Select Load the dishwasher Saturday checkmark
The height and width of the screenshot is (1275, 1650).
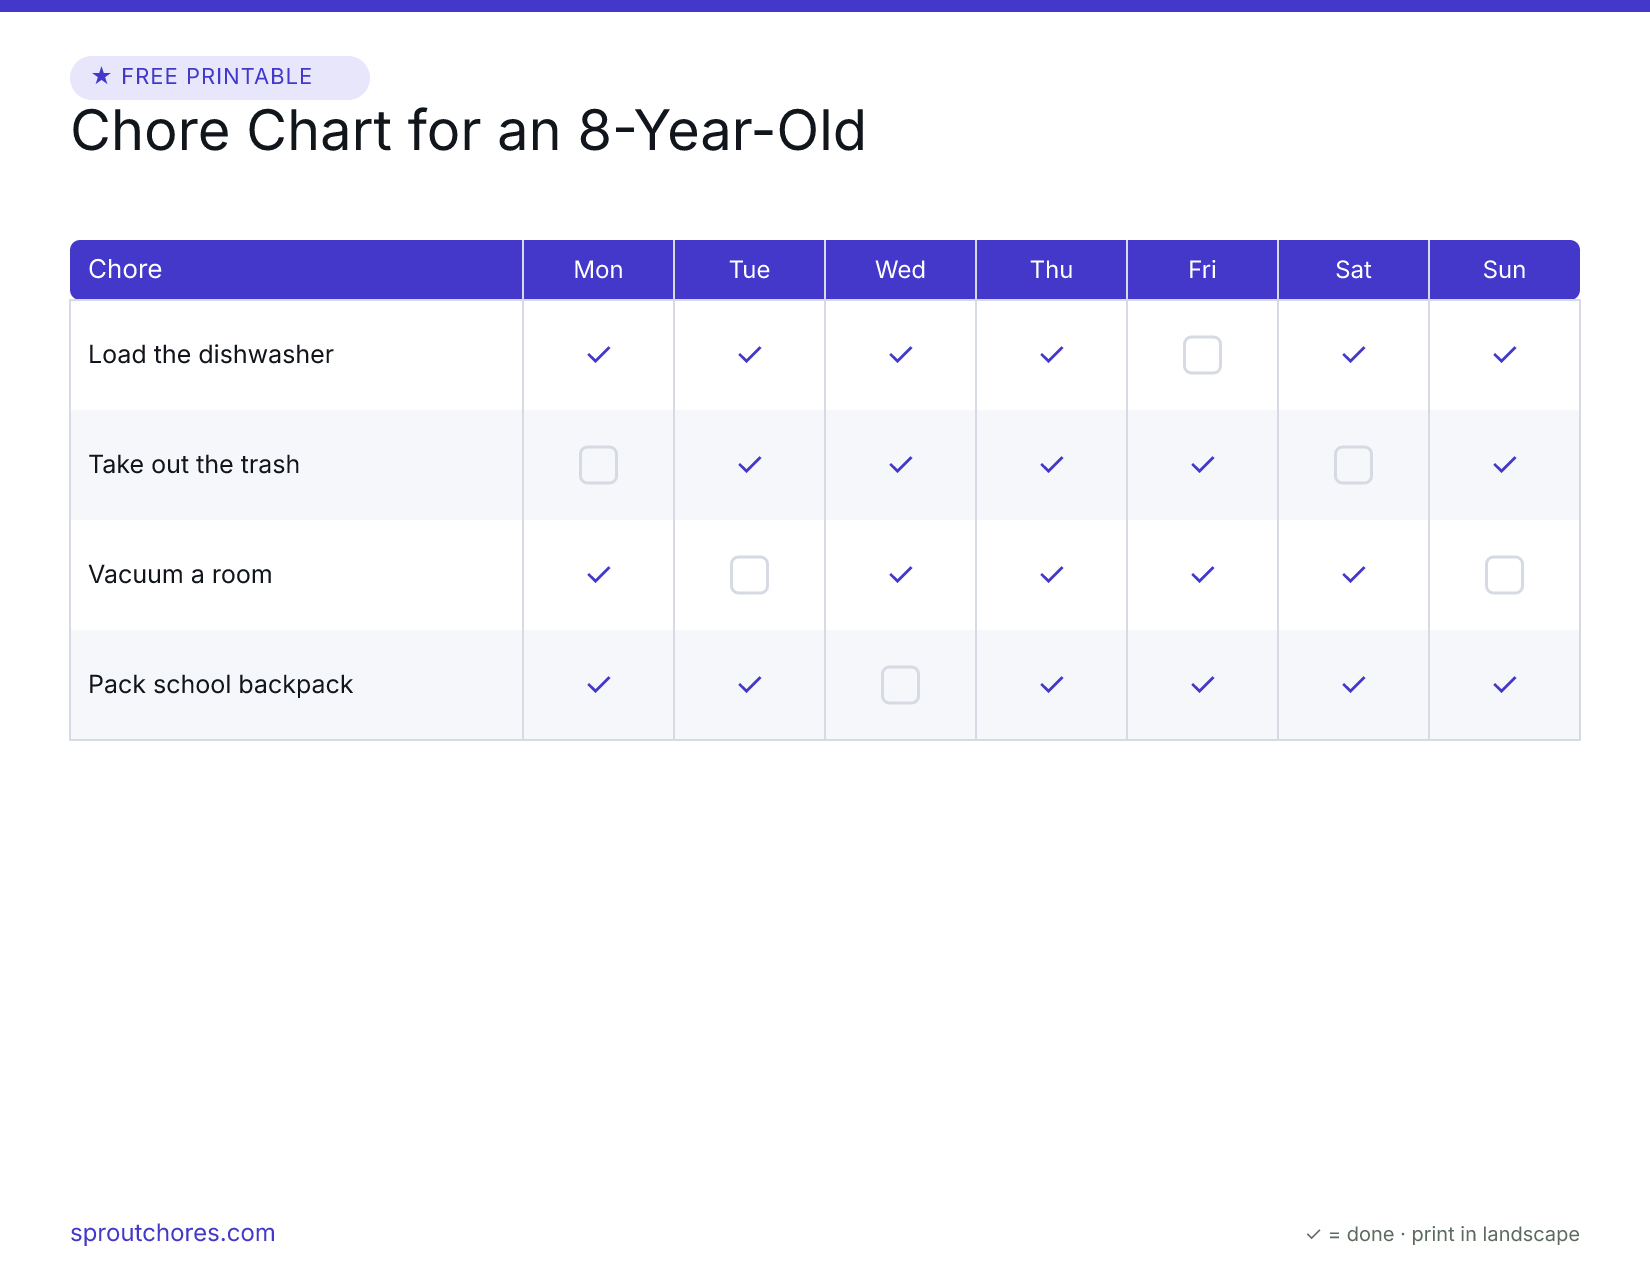(x=1353, y=355)
